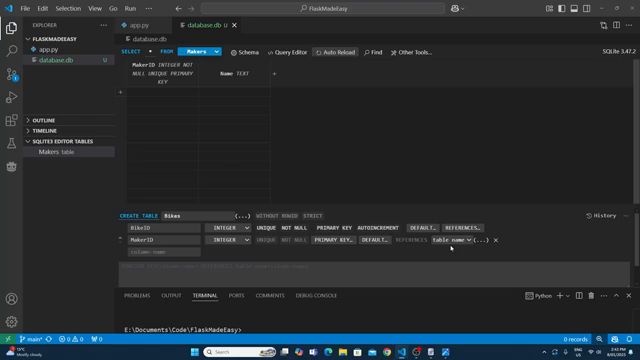The height and width of the screenshot is (360, 640).
Task: Collapse the FLASKMADEEASY folder
Action: [55, 39]
